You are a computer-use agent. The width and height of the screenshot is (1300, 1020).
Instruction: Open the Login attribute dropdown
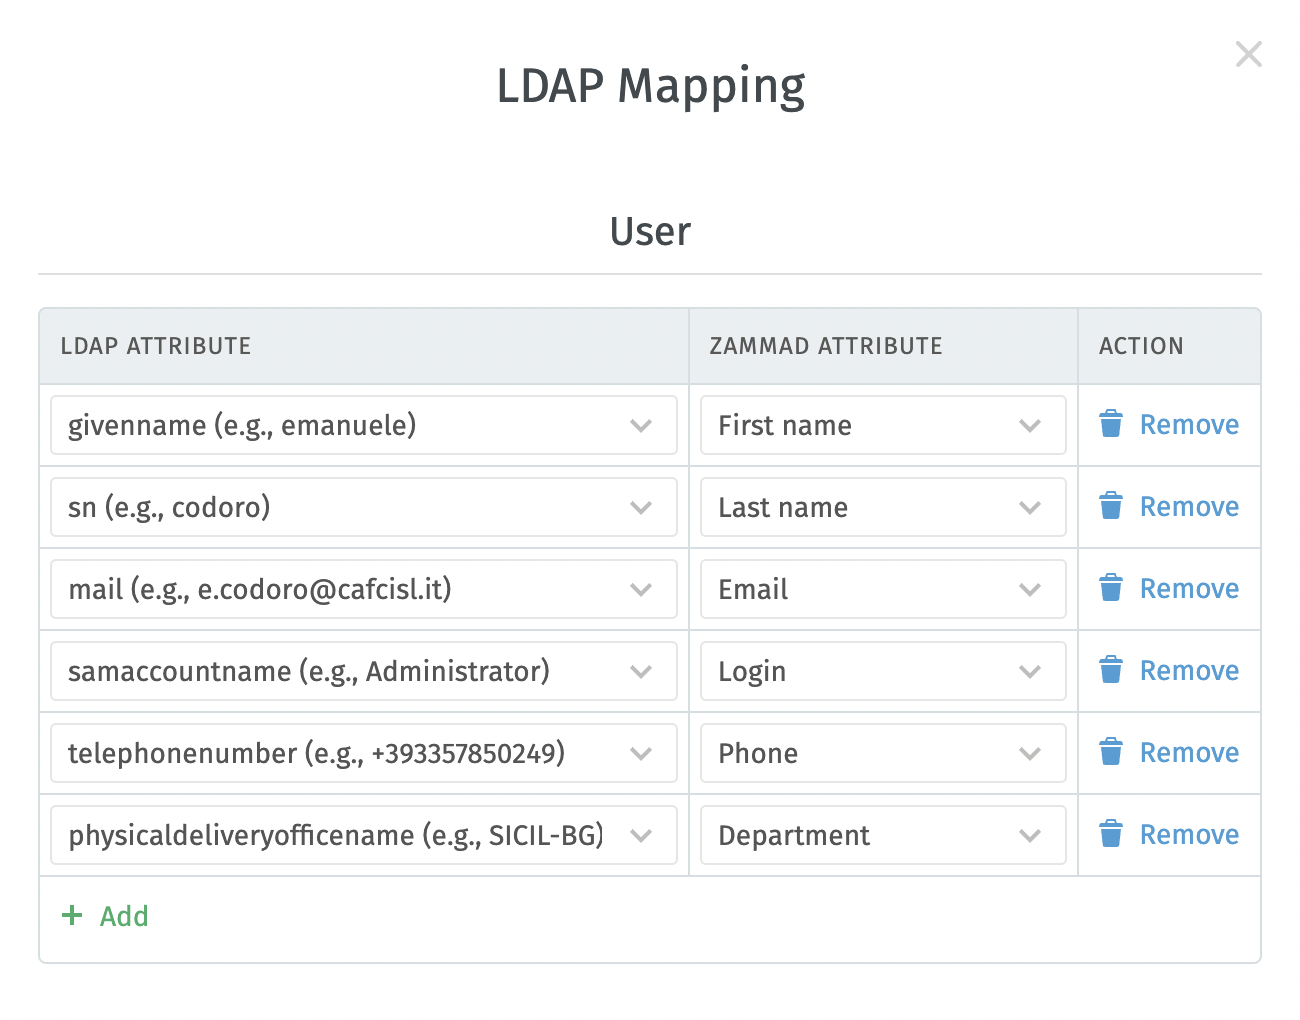(1030, 671)
